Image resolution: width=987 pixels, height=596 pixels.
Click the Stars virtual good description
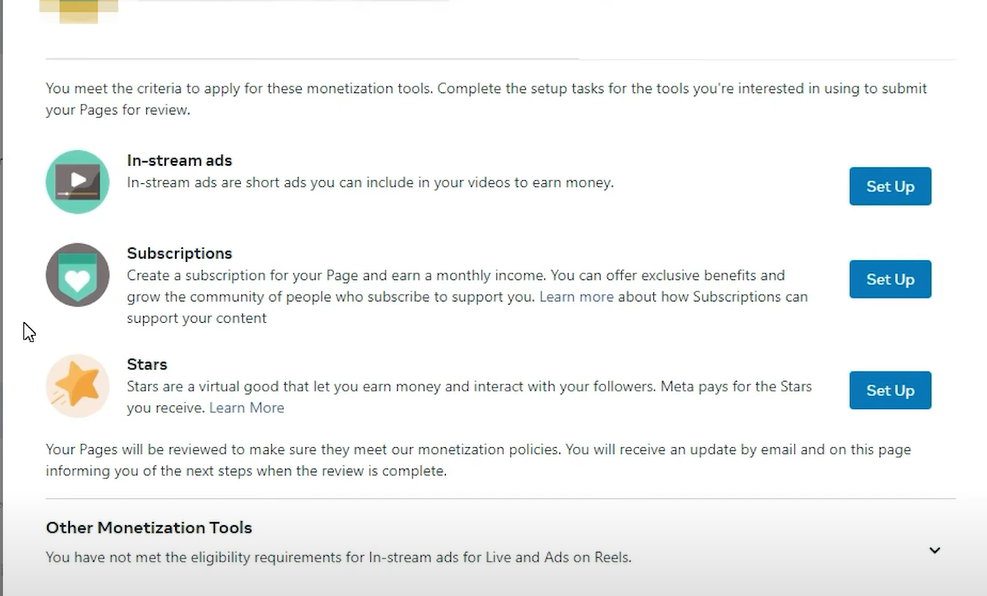(x=469, y=386)
